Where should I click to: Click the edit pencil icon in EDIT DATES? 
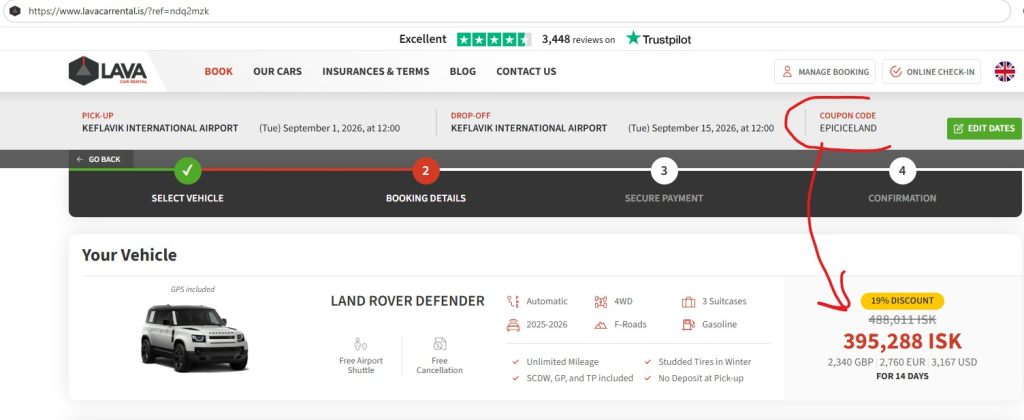pyautogui.click(x=959, y=128)
